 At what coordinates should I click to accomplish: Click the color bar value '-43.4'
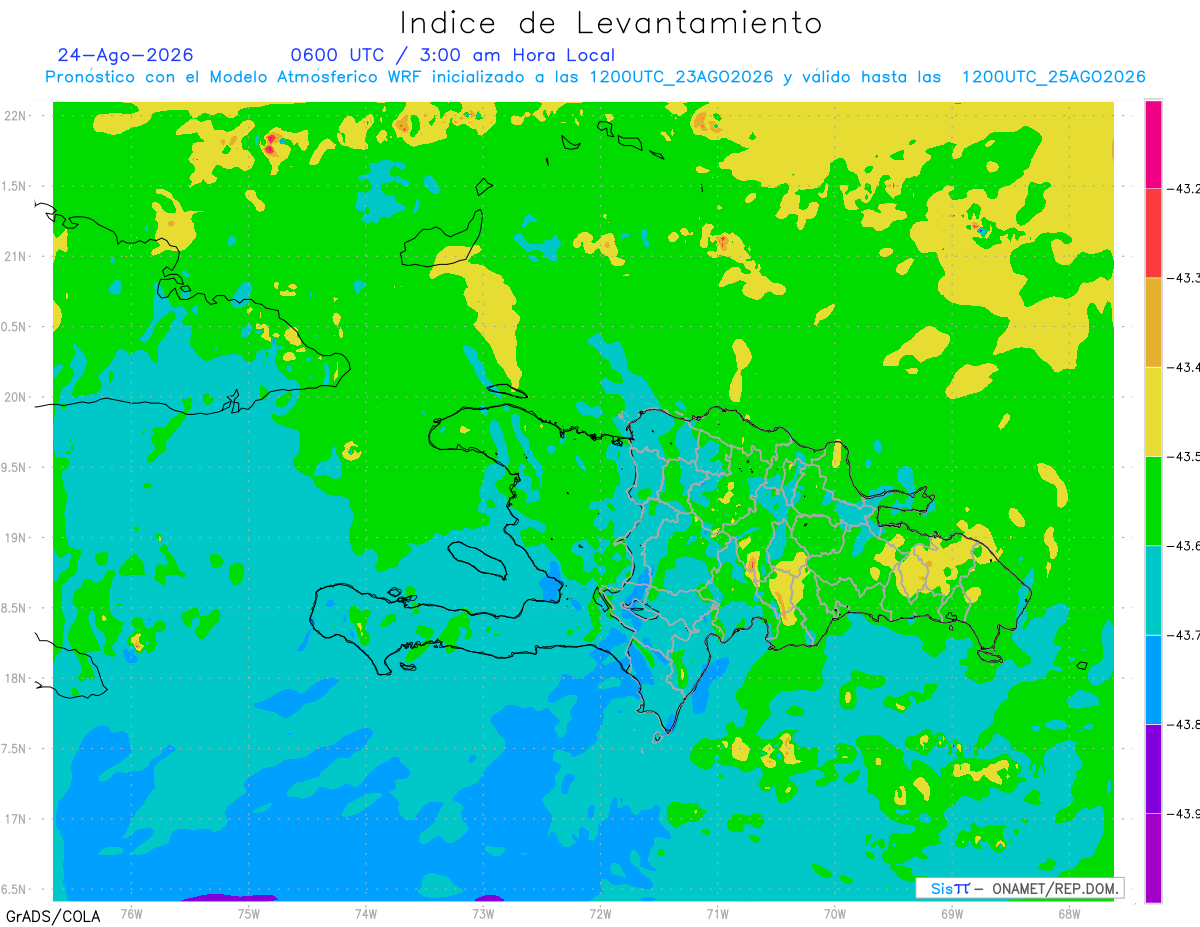[1184, 367]
